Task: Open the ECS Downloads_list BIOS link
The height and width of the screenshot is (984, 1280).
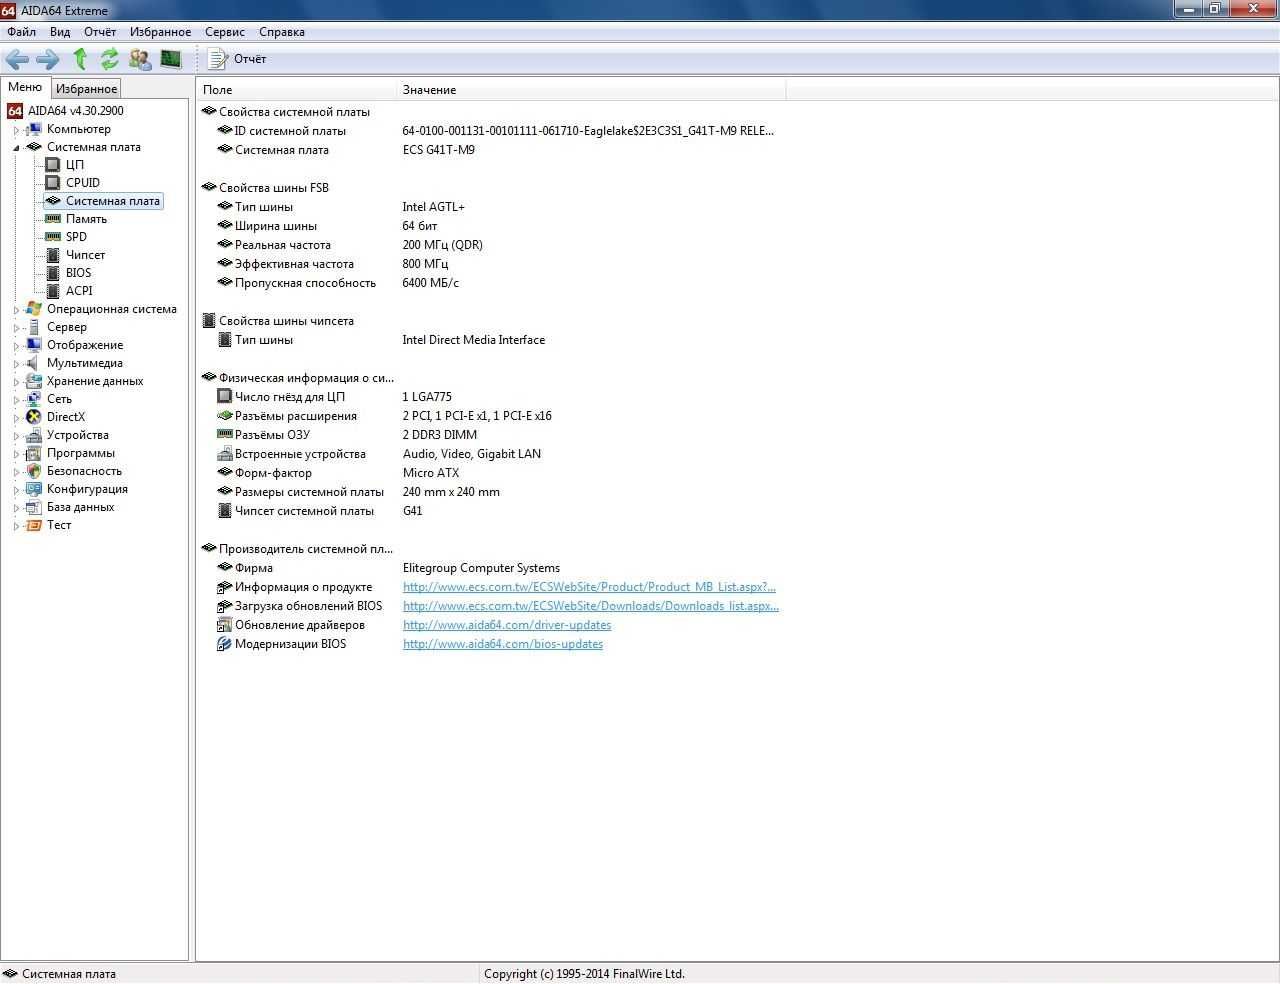Action: [591, 606]
